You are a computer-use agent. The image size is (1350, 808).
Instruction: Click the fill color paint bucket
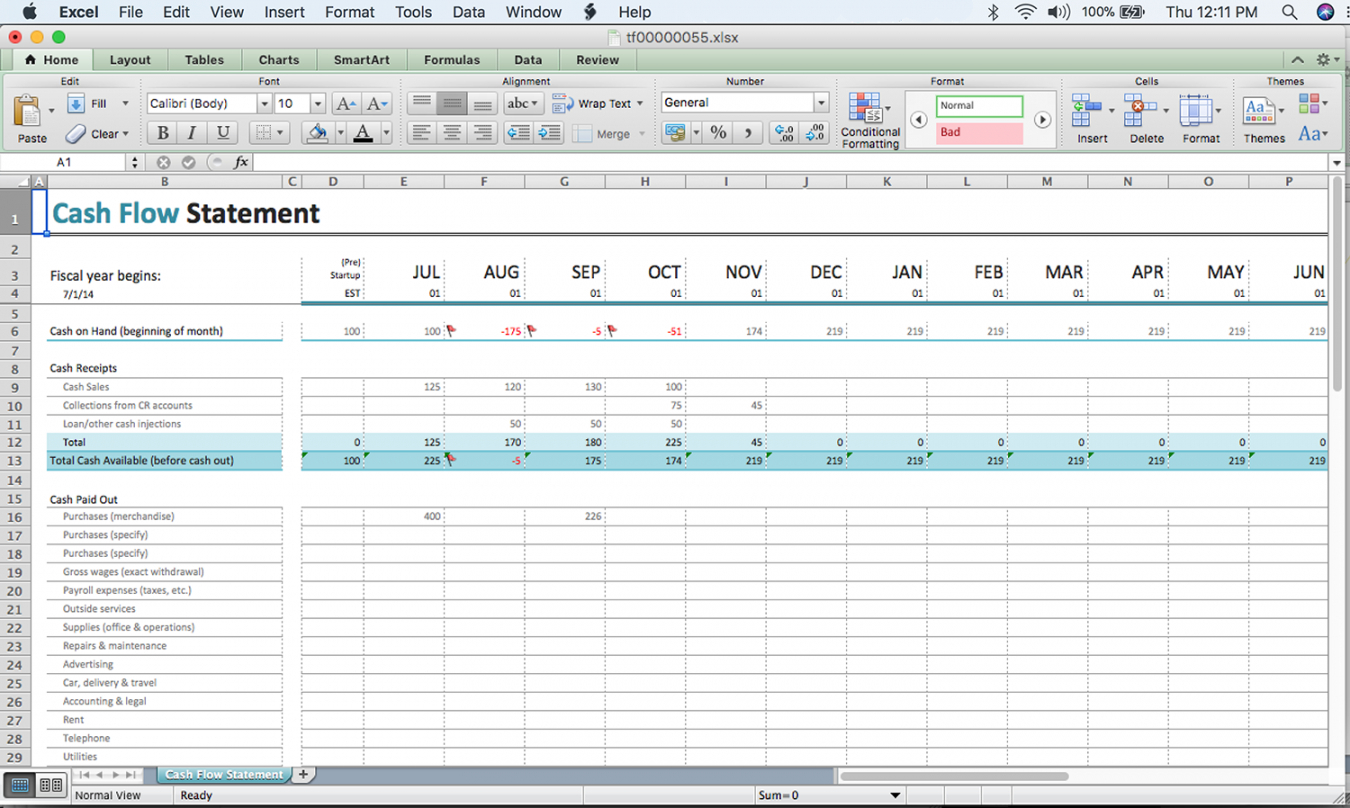(x=317, y=133)
